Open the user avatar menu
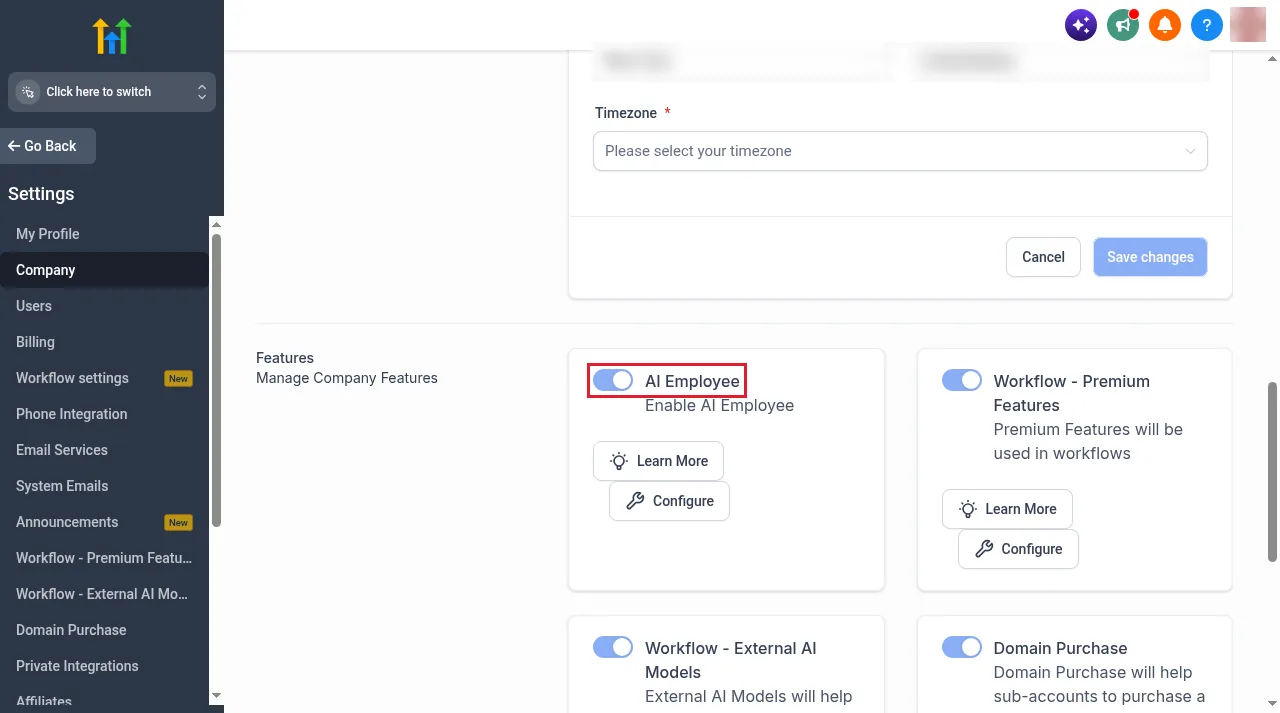The height and width of the screenshot is (713, 1280). point(1248,25)
